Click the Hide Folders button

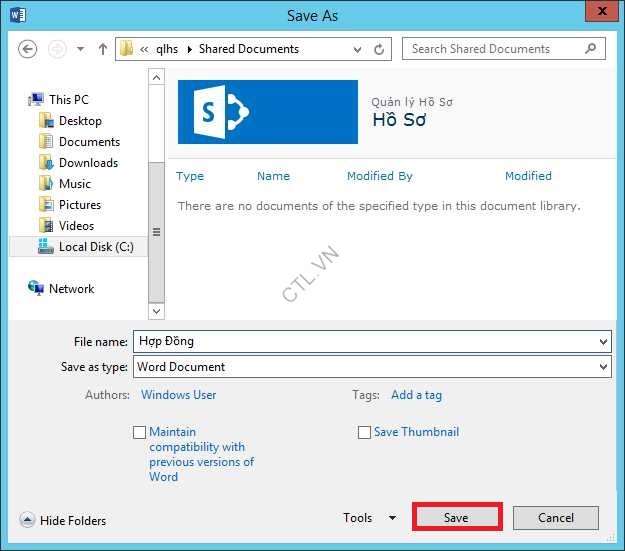63,520
